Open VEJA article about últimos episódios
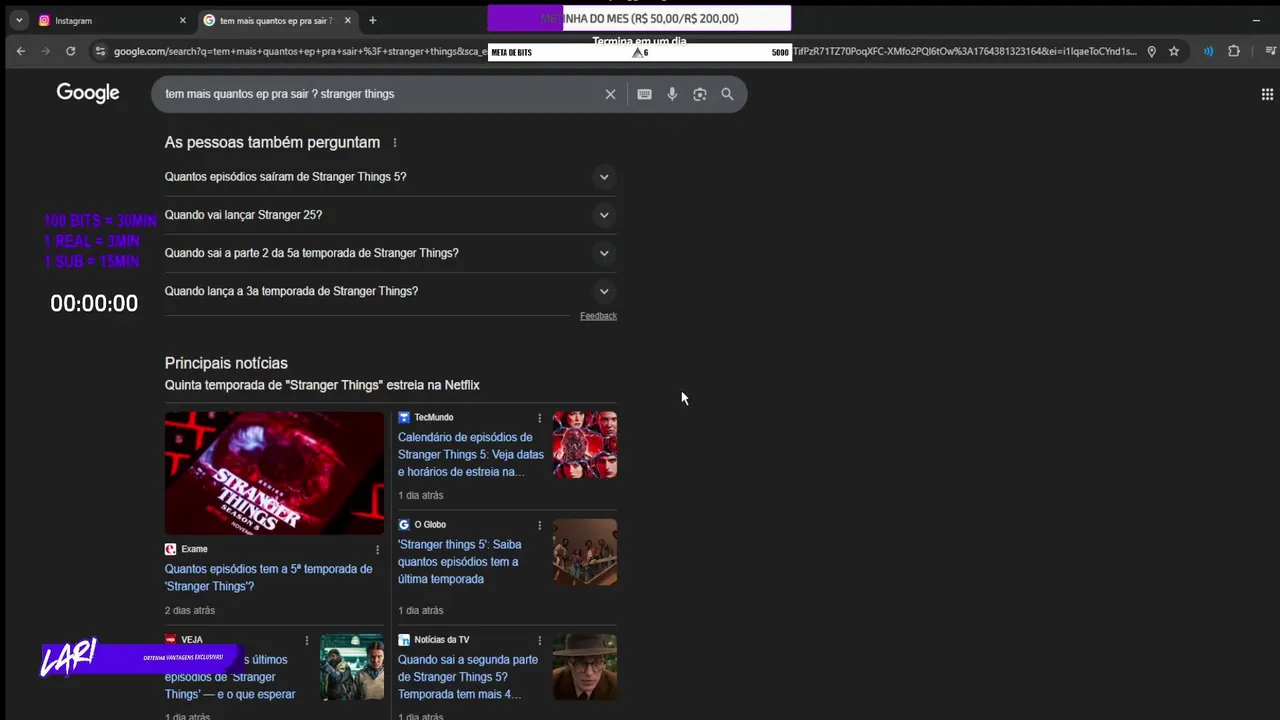1280x720 pixels. tap(230, 677)
